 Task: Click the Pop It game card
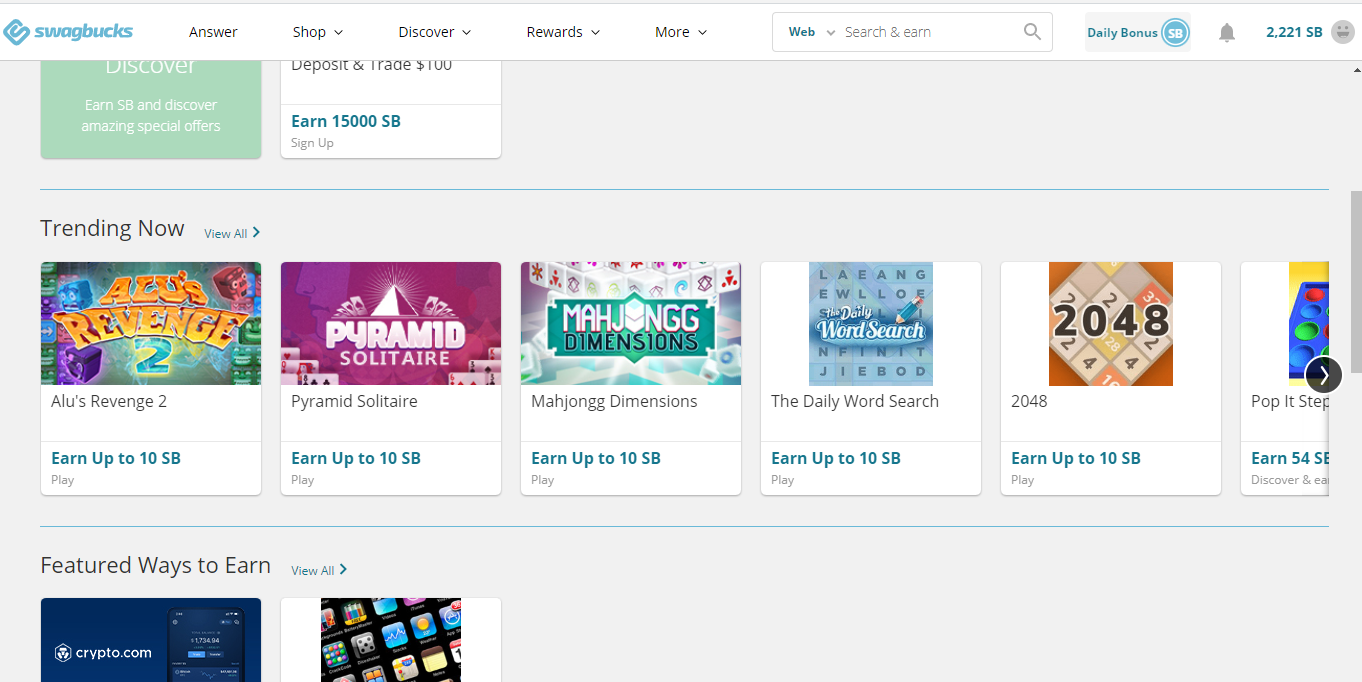[1285, 378]
